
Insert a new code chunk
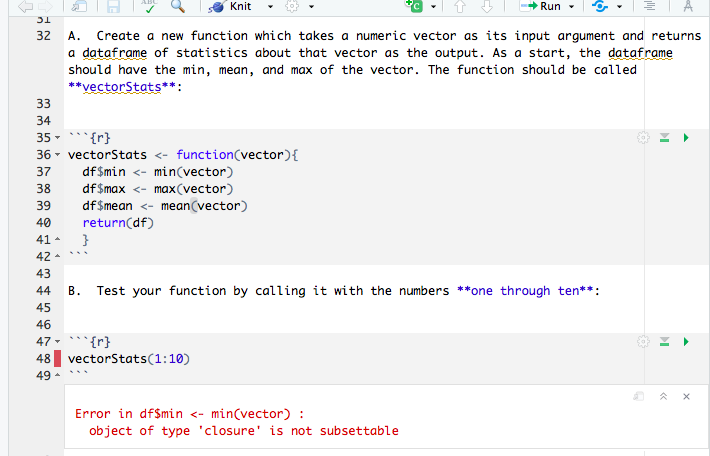pyautogui.click(x=414, y=6)
